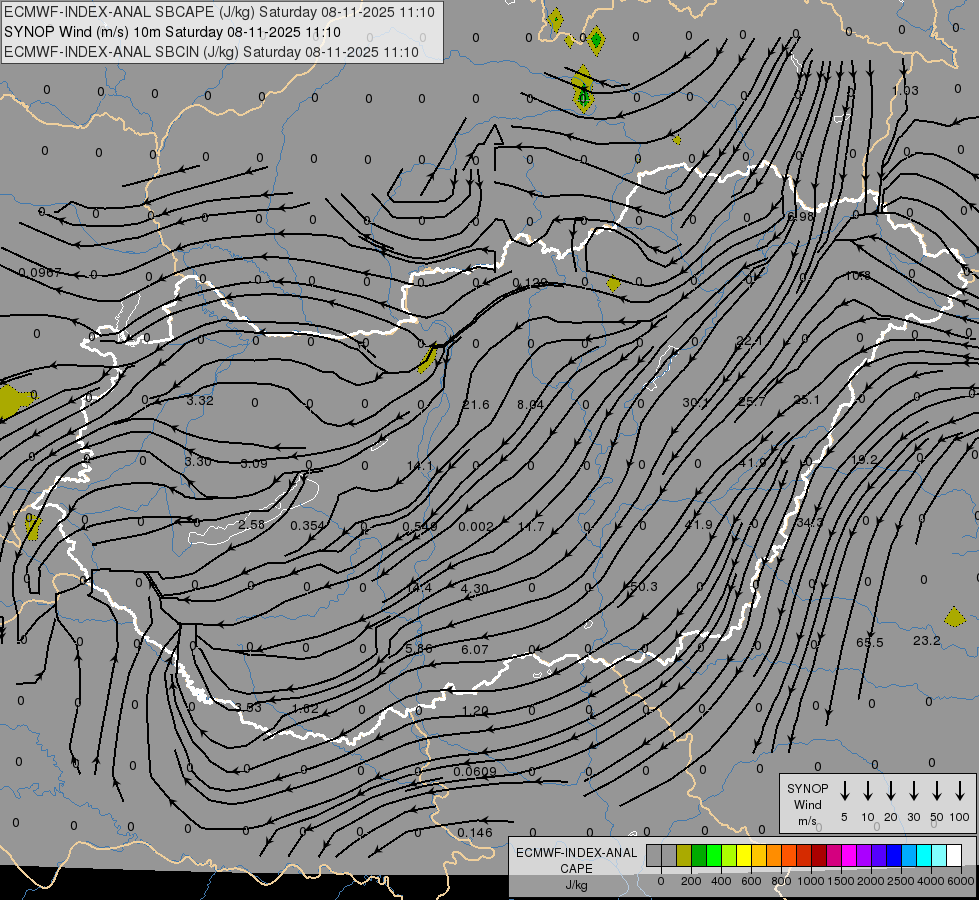Click the CAPE value 0.354 on map

tap(307, 526)
